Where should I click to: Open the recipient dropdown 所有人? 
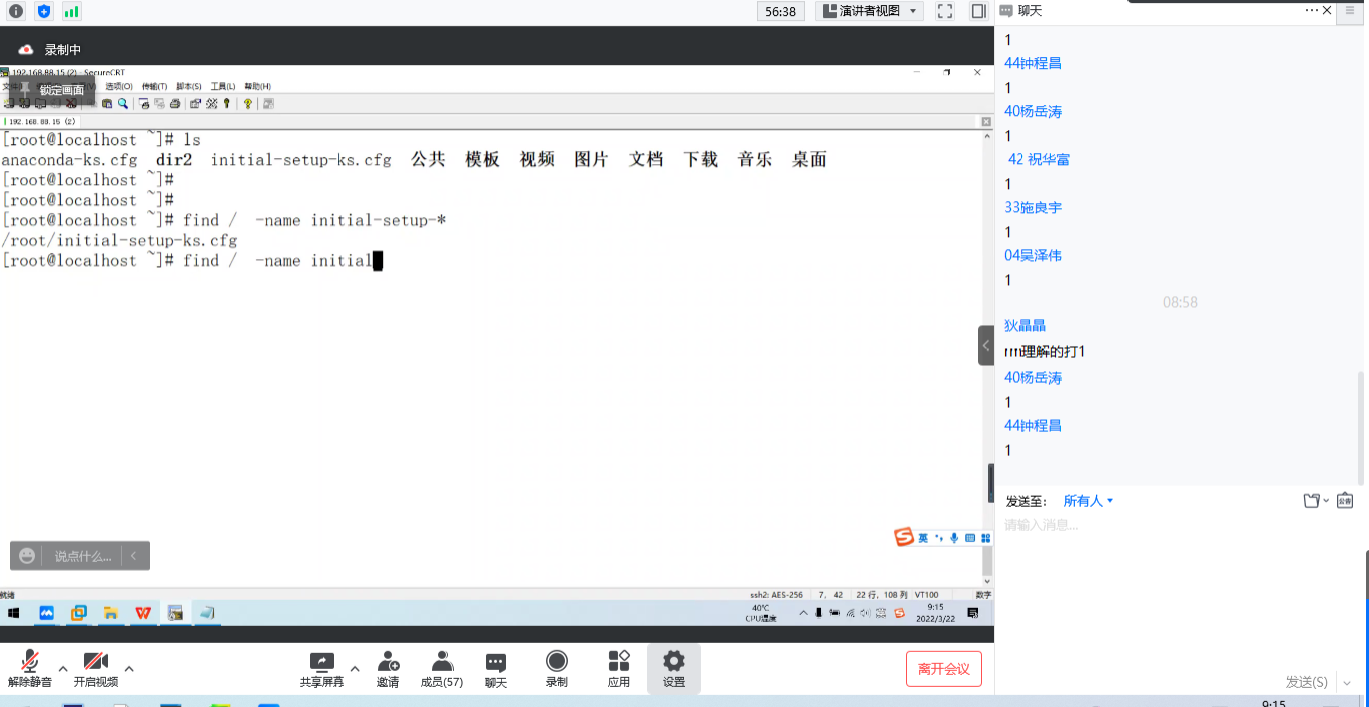[1088, 501]
